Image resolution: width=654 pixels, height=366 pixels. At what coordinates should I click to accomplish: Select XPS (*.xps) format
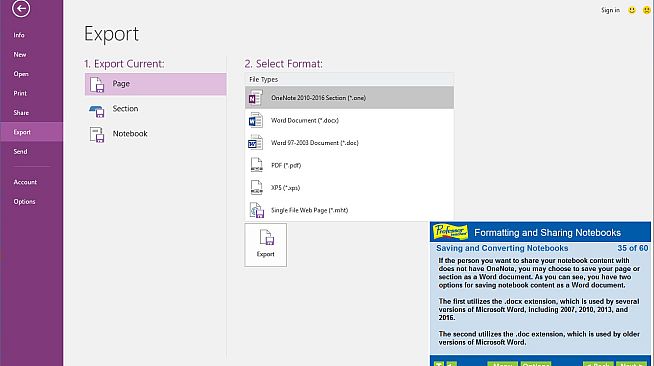click(x=349, y=188)
